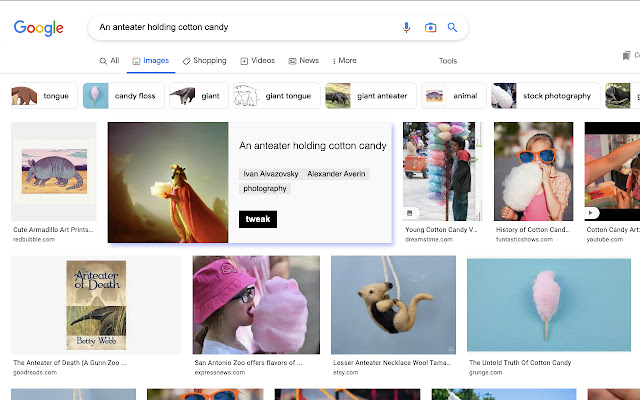Image resolution: width=640 pixels, height=400 pixels.
Task: Apply the animal filter chip
Action: tap(454, 96)
